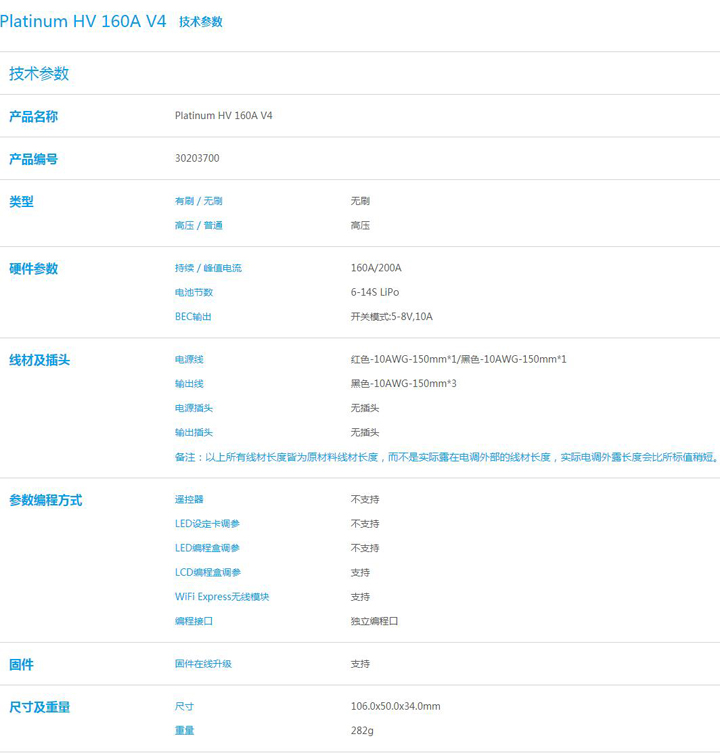
Task: Click the 备注 note about wire length
Action: tap(446, 457)
